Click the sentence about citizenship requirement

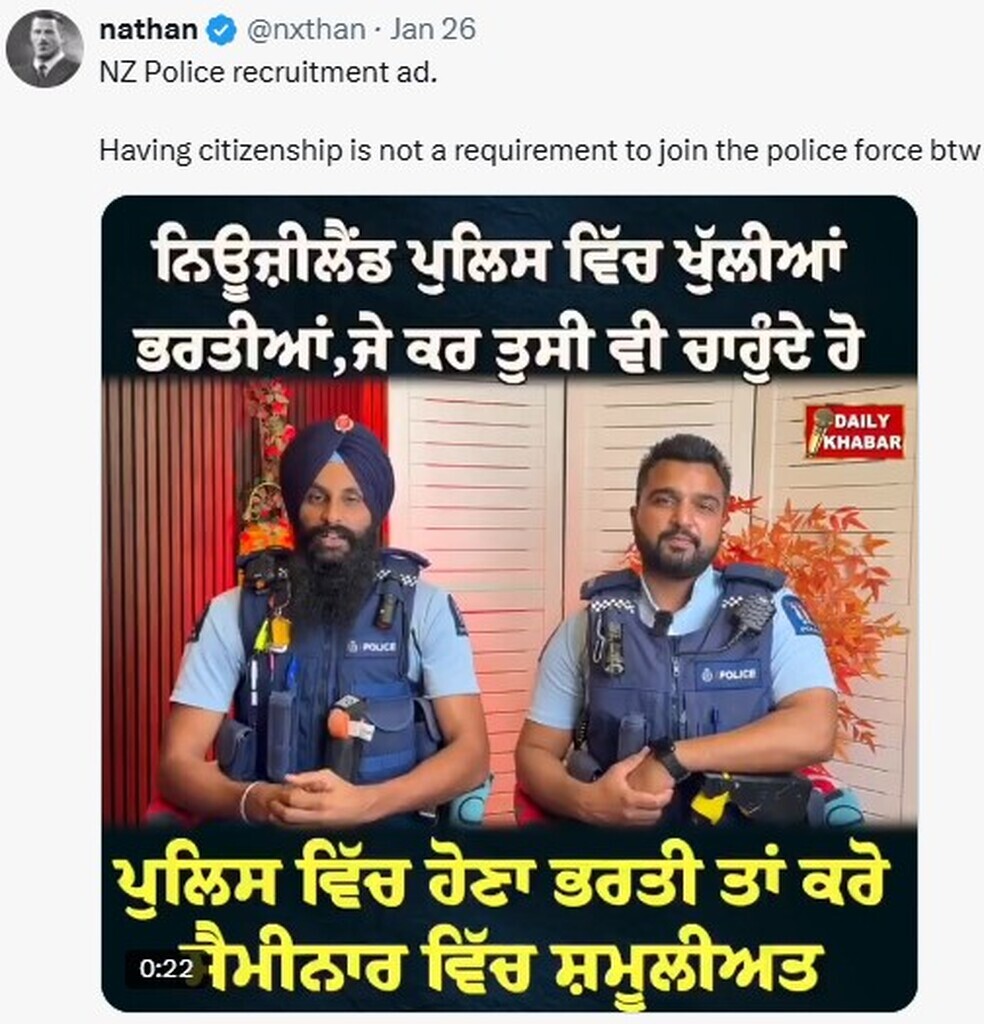click(x=539, y=151)
